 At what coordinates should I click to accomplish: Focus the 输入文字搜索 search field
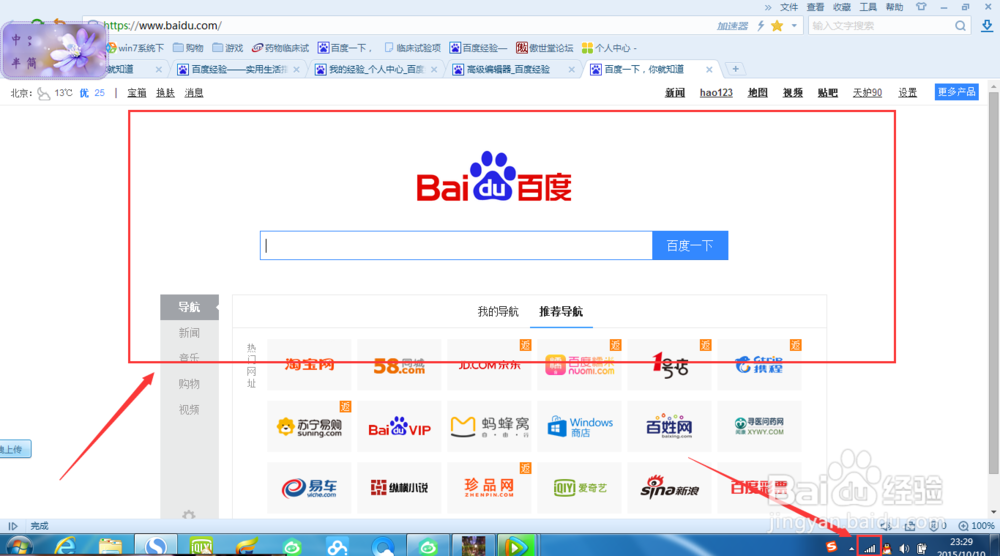click(x=880, y=26)
